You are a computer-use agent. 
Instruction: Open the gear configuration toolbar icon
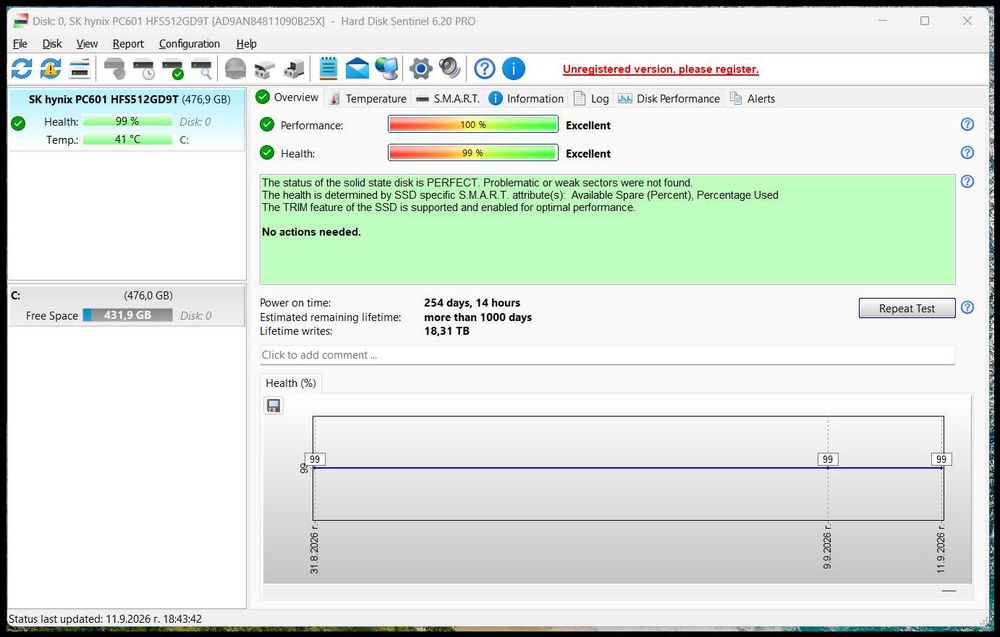click(x=421, y=68)
